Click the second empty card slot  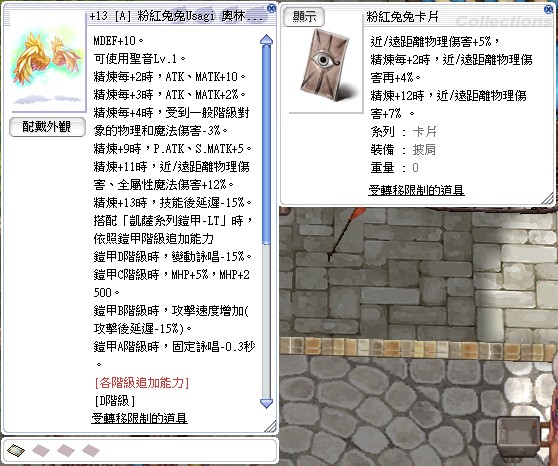pyautogui.click(x=41, y=450)
